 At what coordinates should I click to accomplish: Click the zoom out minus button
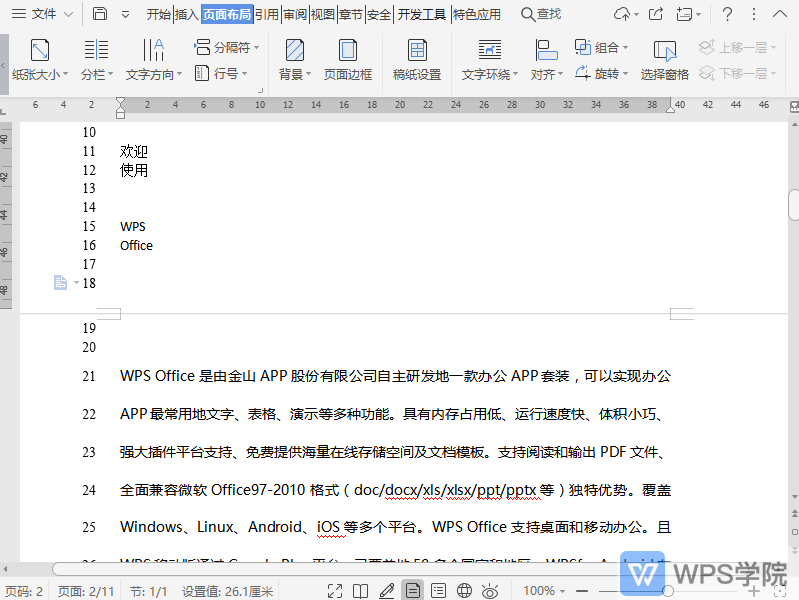(582, 591)
